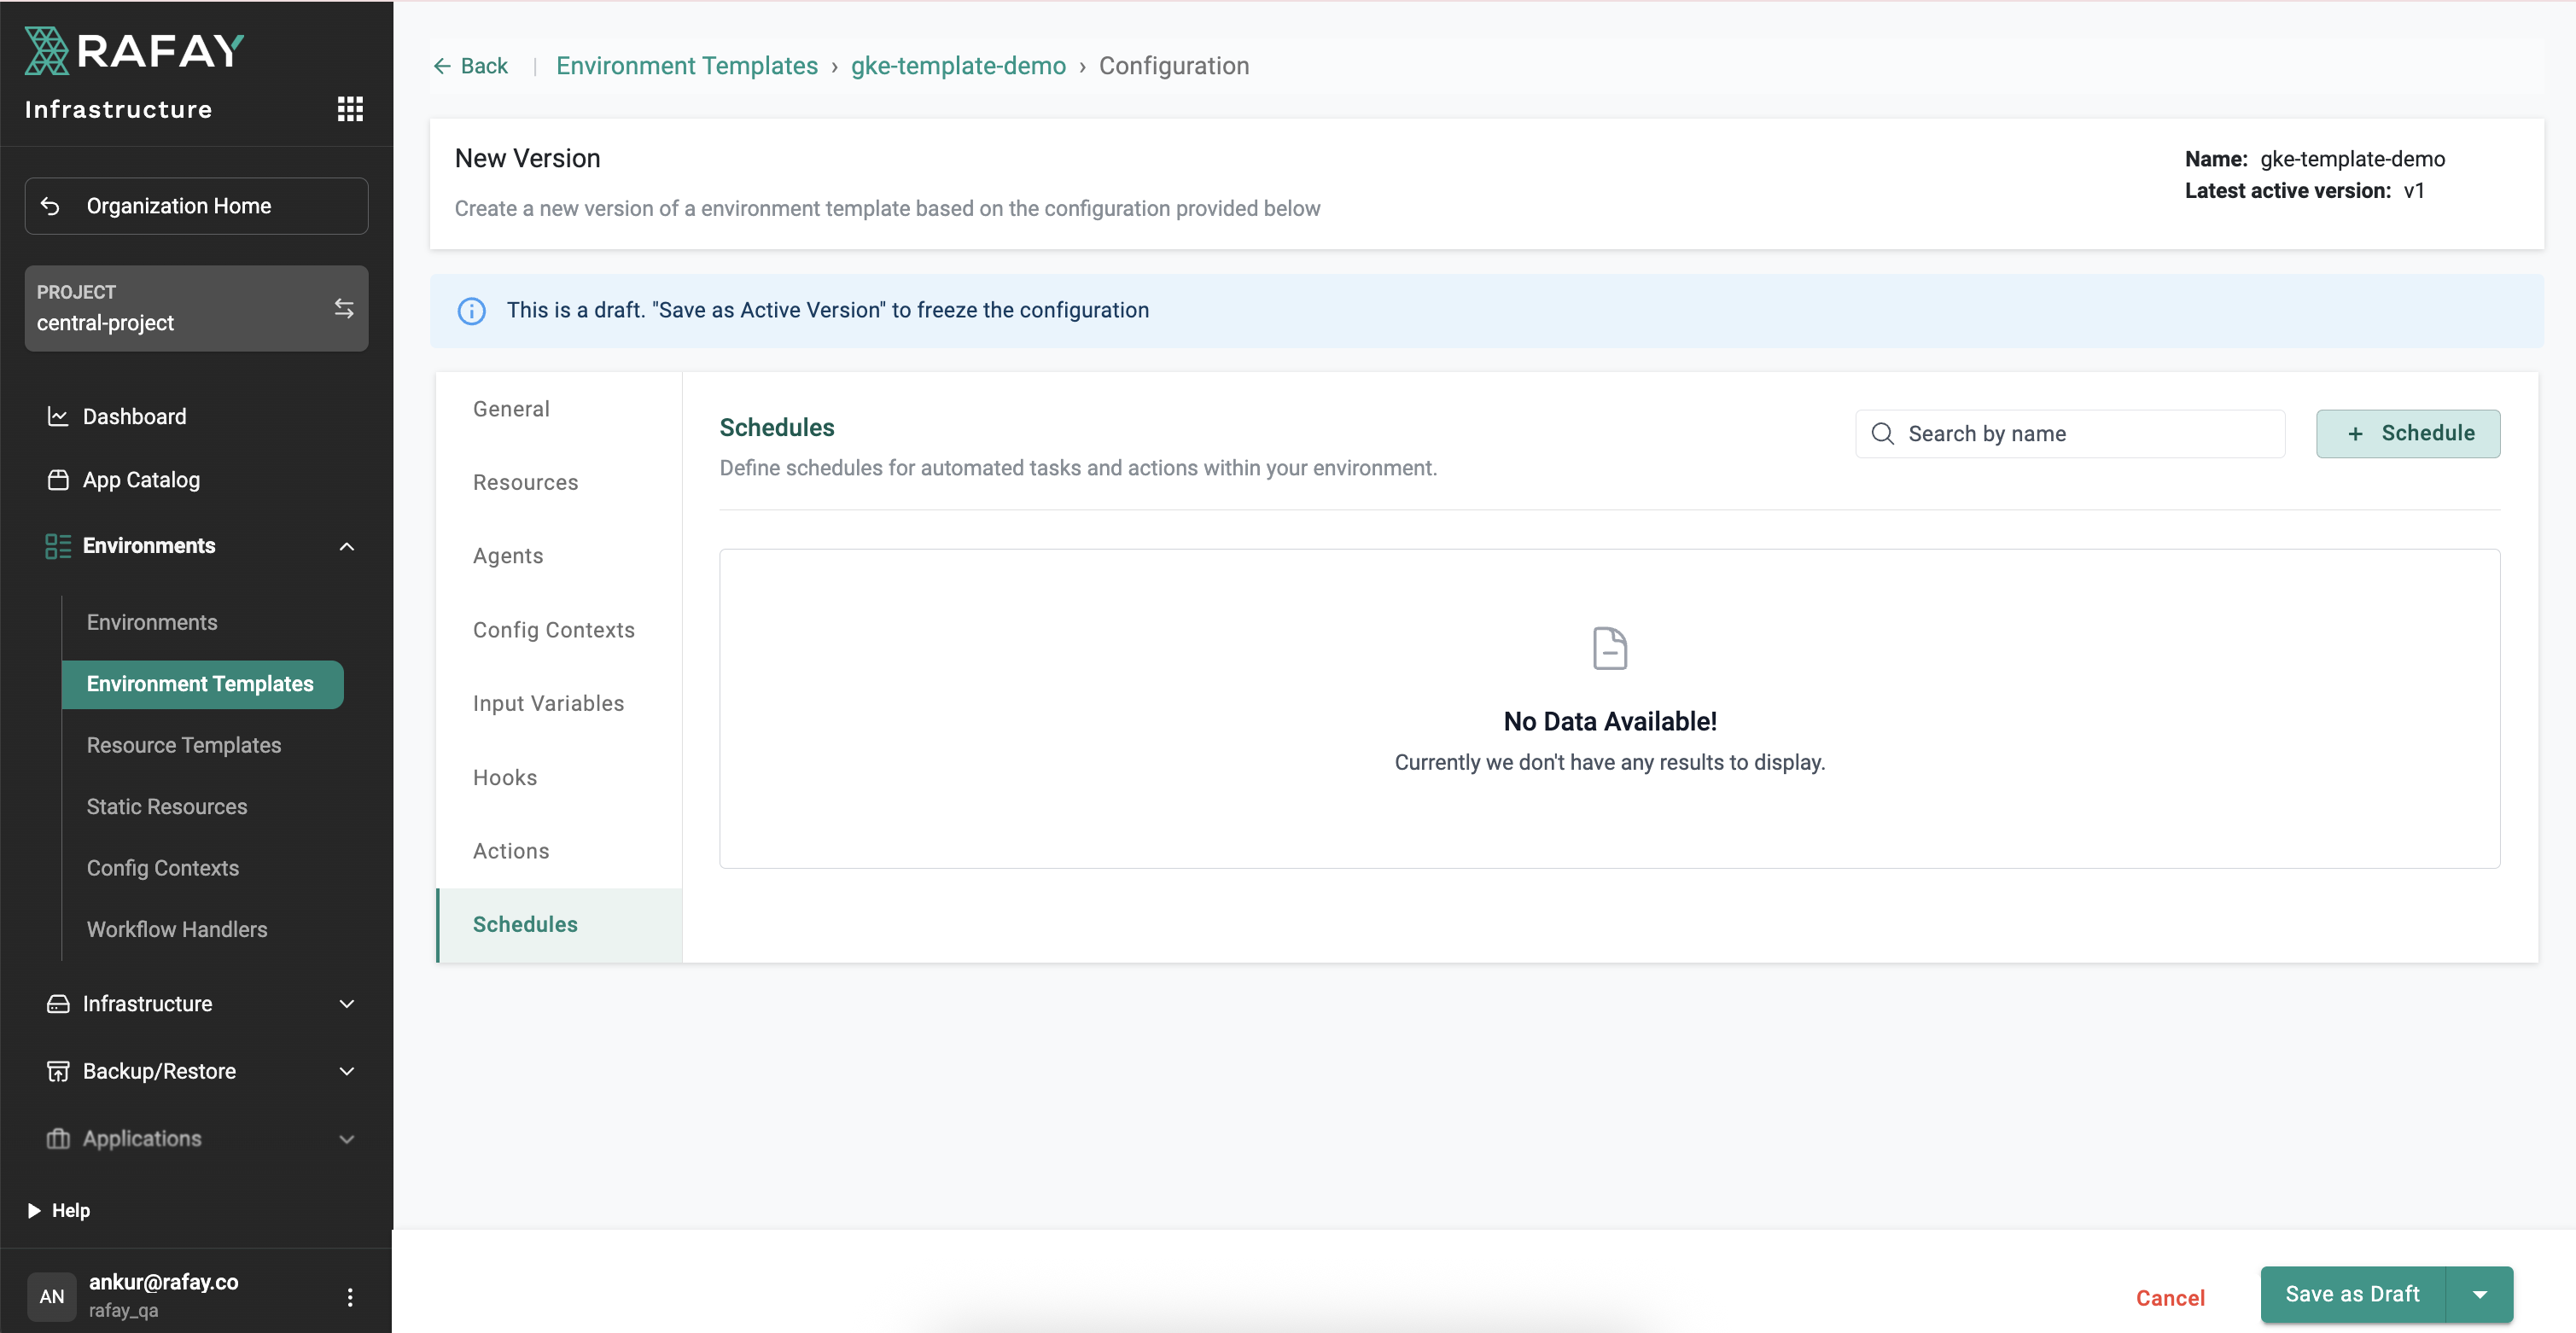
Task: Click the return arrow on Organization Home
Action: click(51, 206)
